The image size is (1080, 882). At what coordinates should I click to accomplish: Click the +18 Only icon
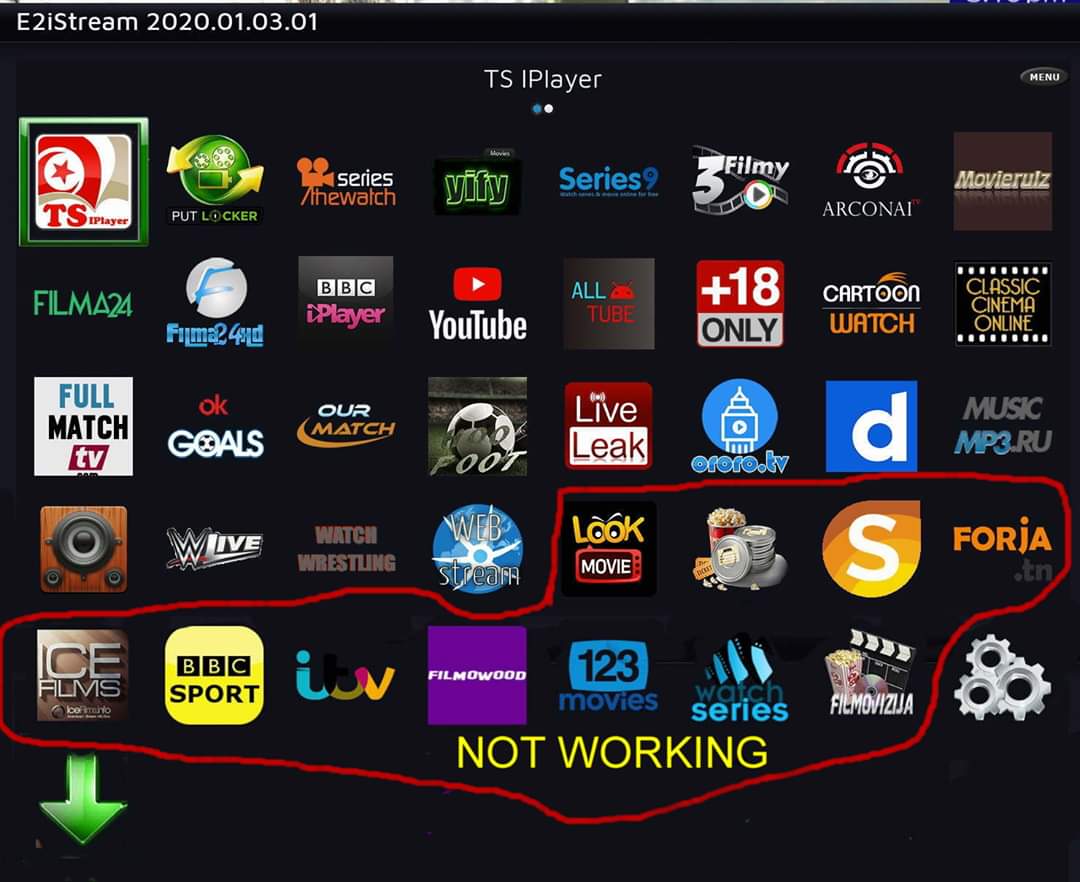coord(740,304)
